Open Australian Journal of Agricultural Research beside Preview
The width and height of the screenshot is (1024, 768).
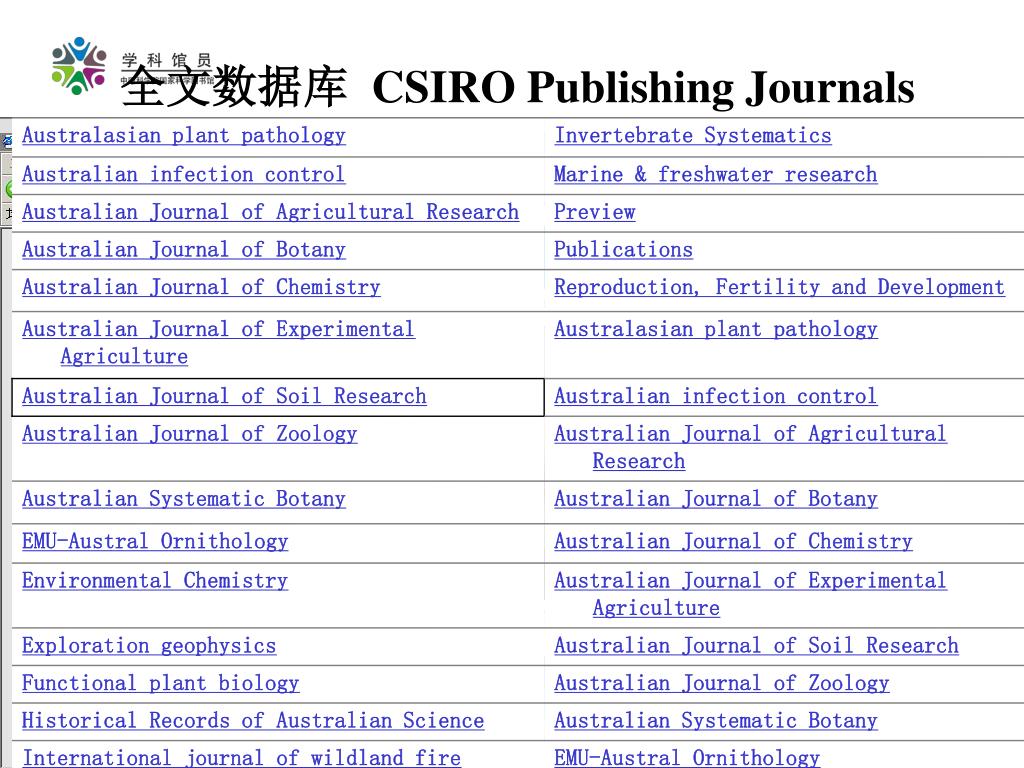point(270,212)
